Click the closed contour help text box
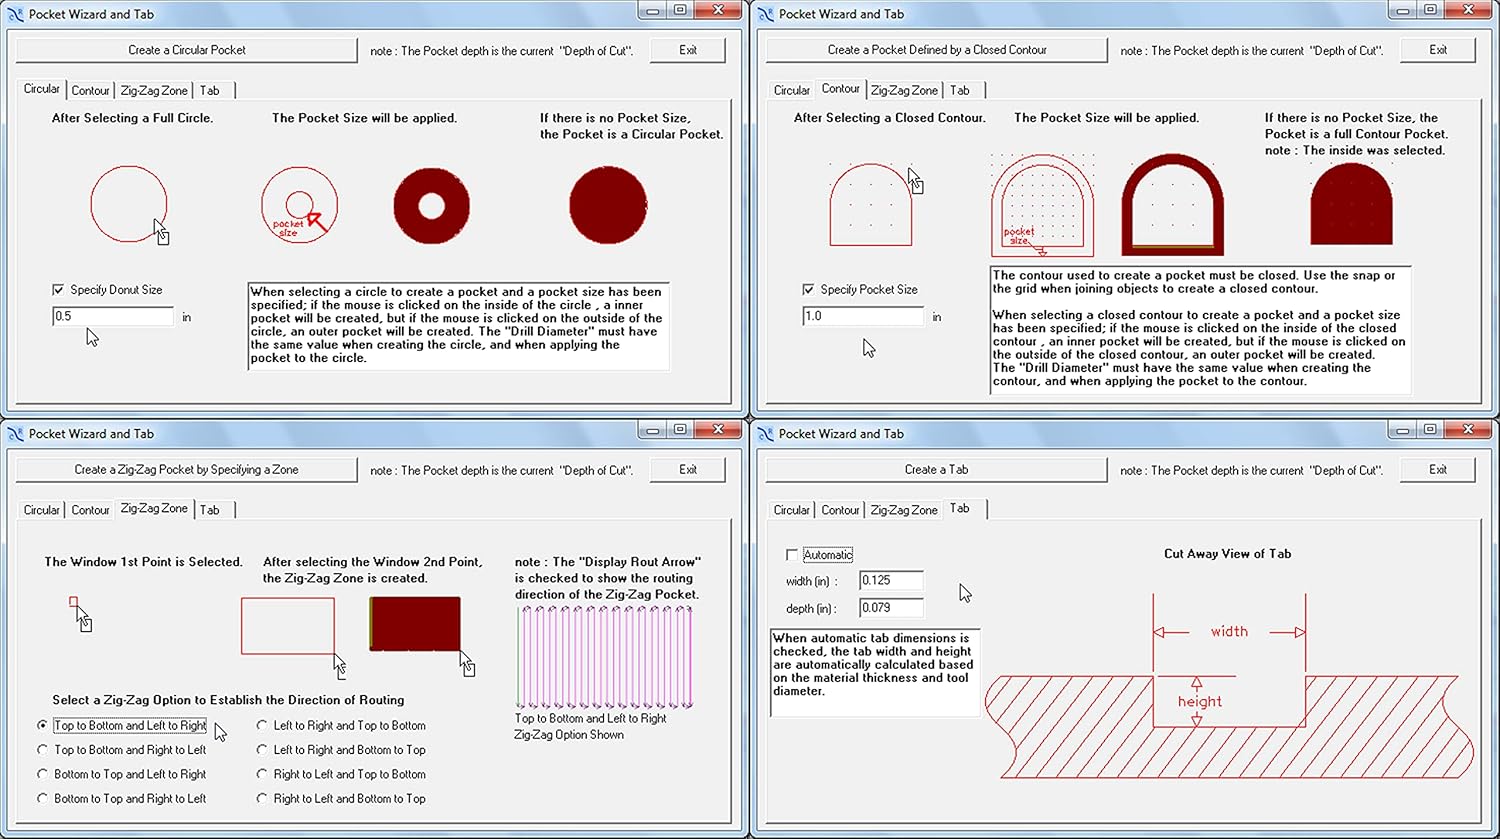 (x=1201, y=329)
